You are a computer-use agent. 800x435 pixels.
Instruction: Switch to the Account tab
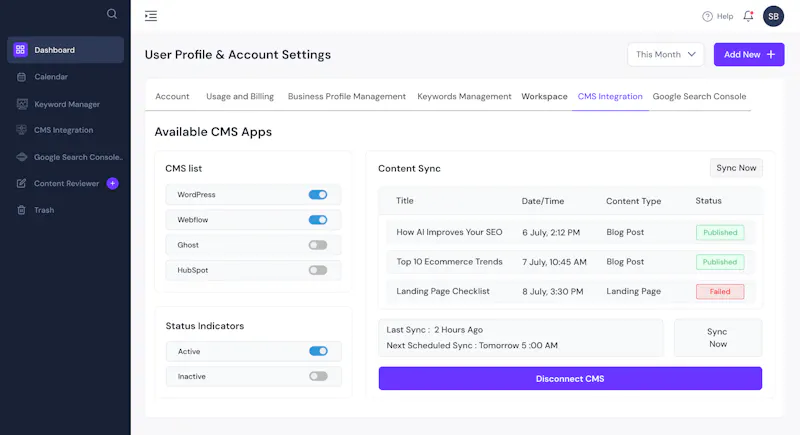coord(172,96)
